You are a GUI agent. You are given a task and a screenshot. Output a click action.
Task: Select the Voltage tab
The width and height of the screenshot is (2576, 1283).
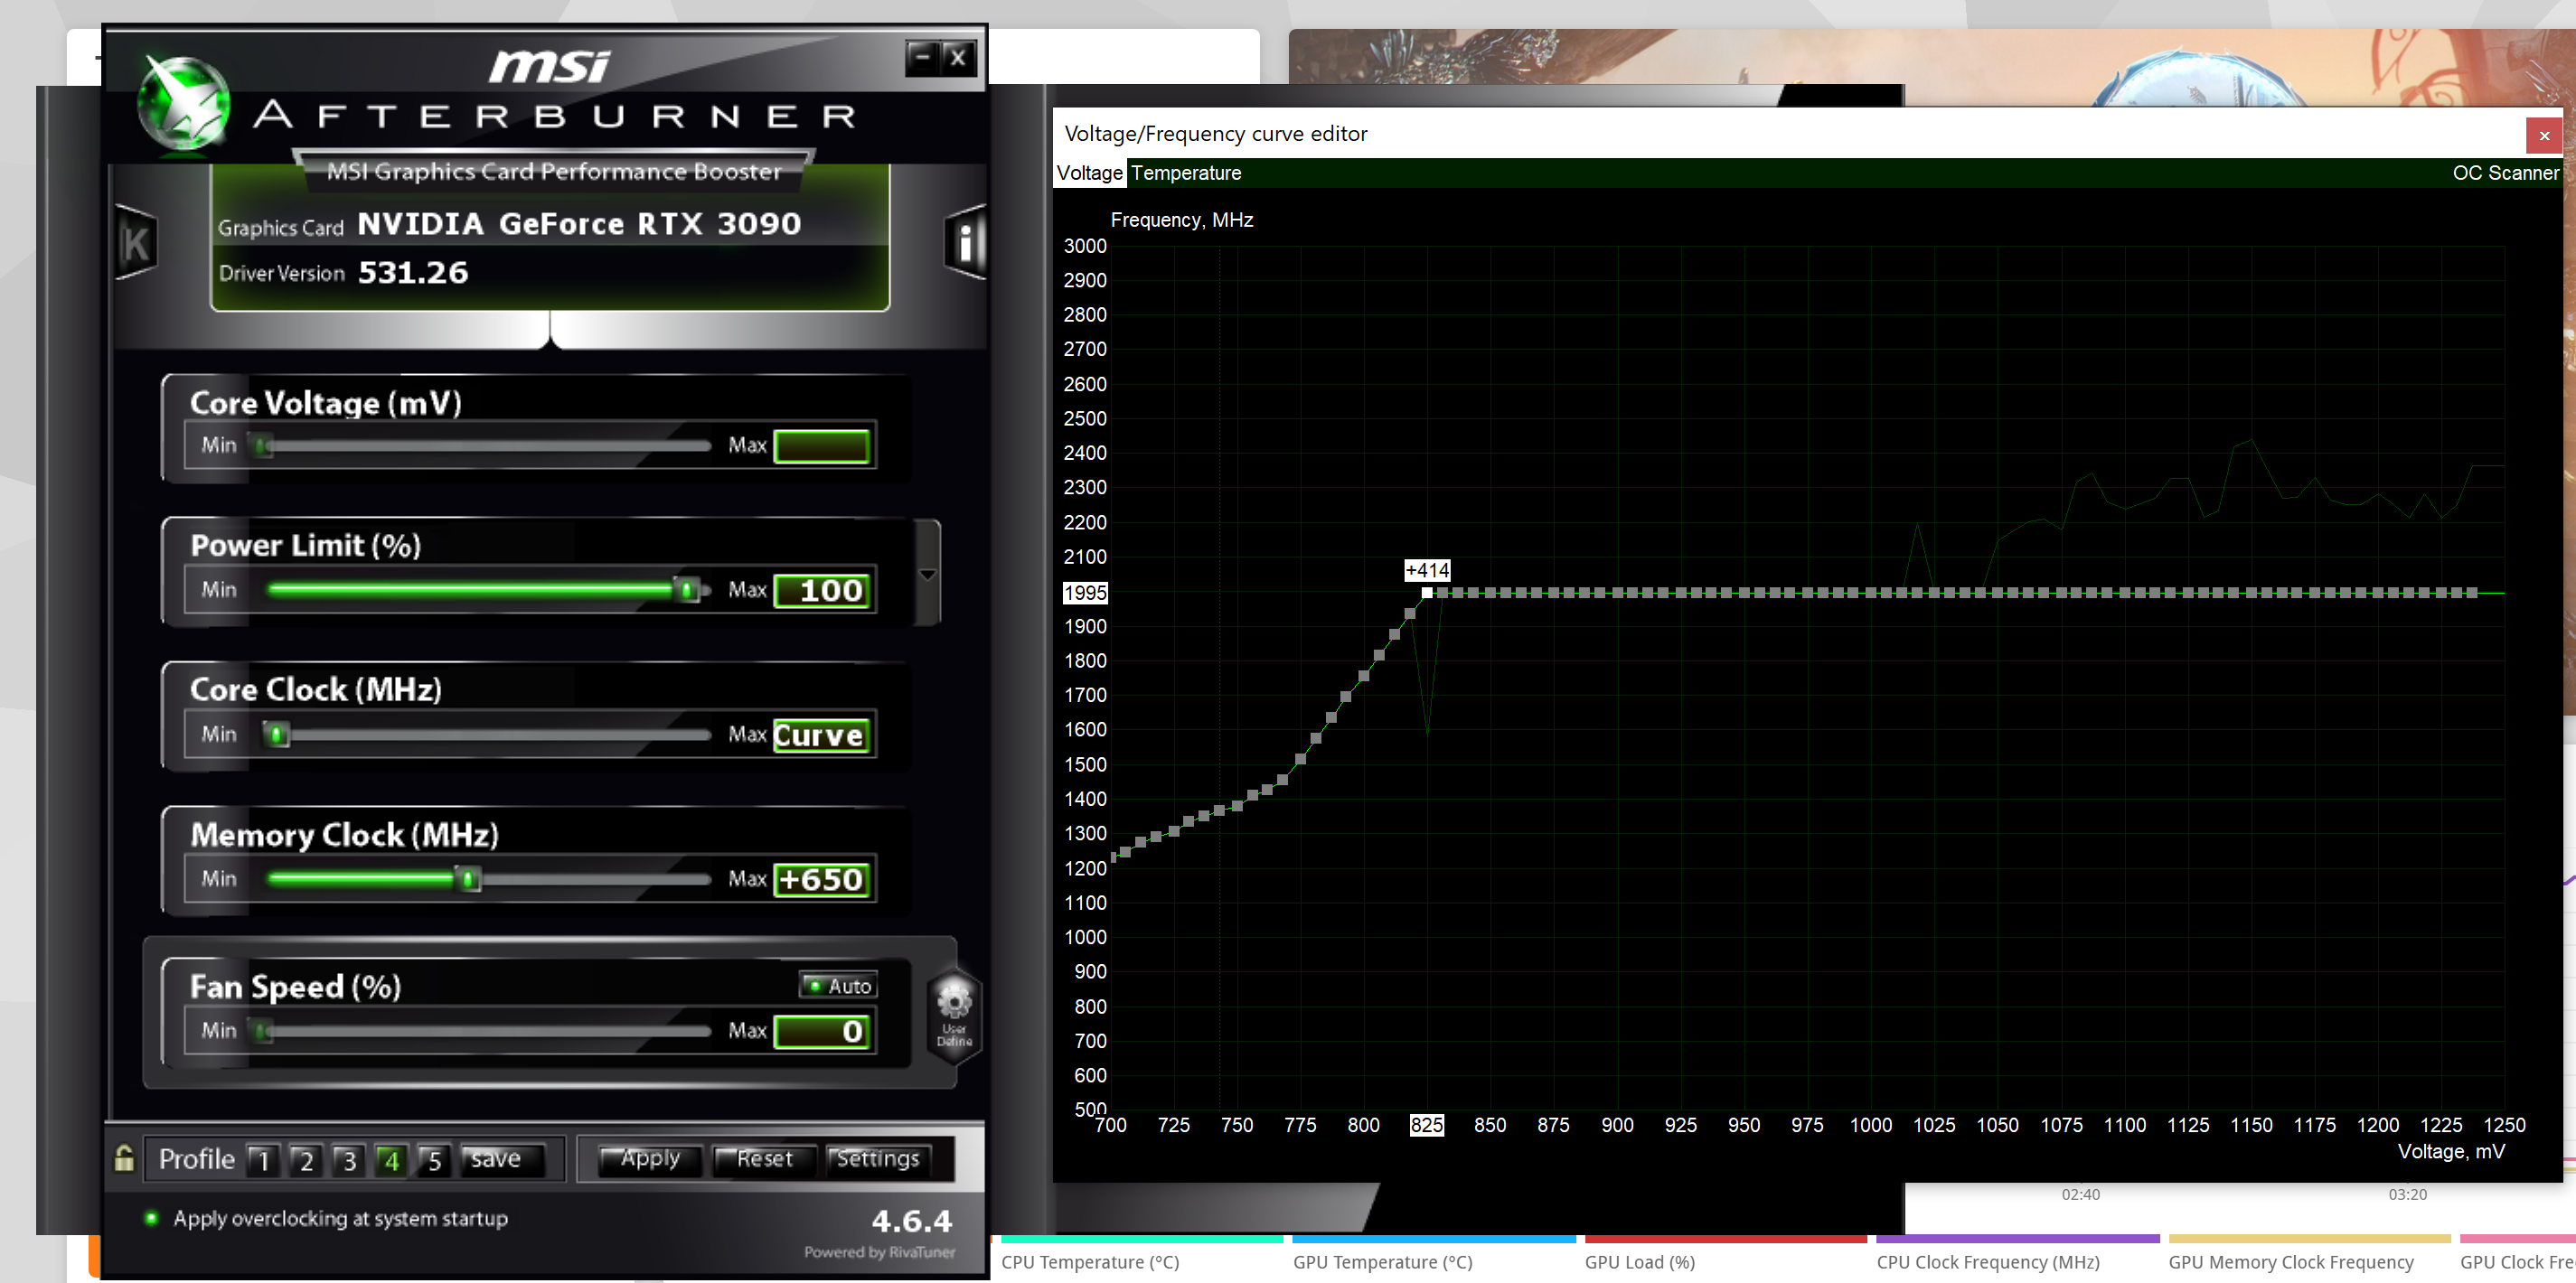coord(1089,173)
